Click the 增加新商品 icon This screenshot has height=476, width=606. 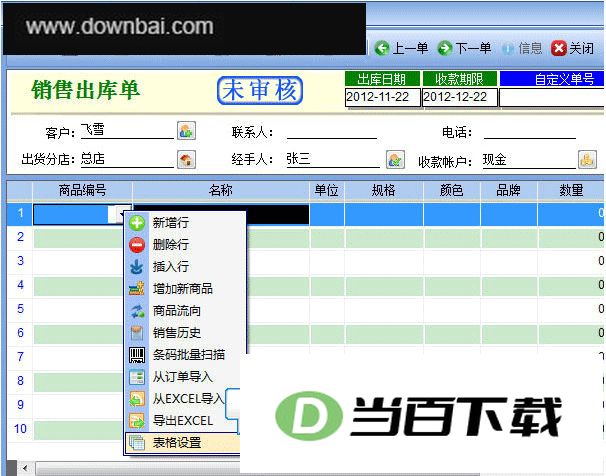coord(137,289)
